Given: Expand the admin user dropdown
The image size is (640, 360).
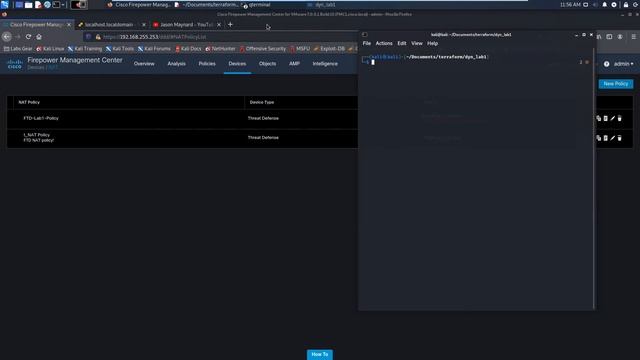Looking at the screenshot, I should 624,64.
